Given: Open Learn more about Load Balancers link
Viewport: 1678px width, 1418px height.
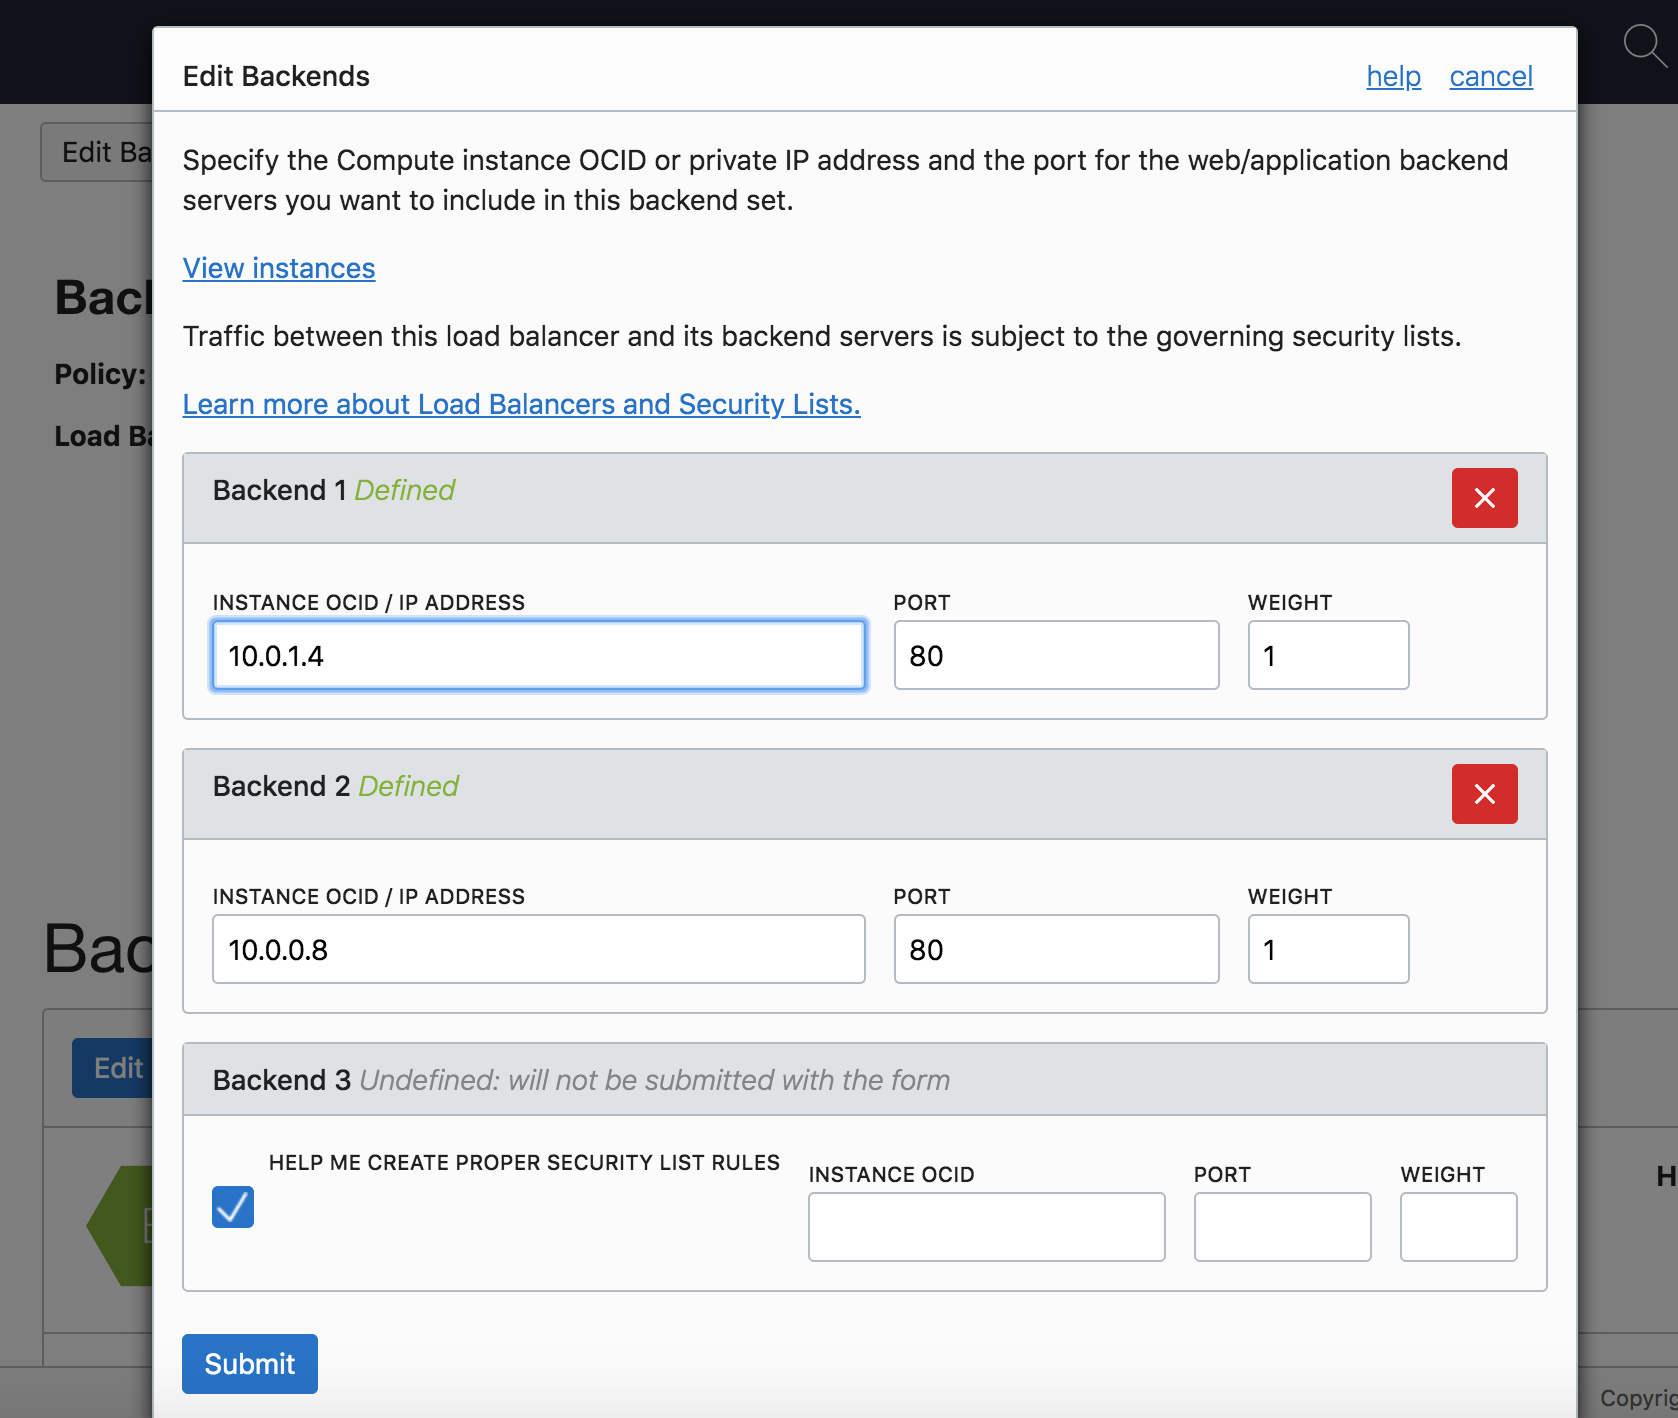Looking at the screenshot, I should [x=521, y=404].
